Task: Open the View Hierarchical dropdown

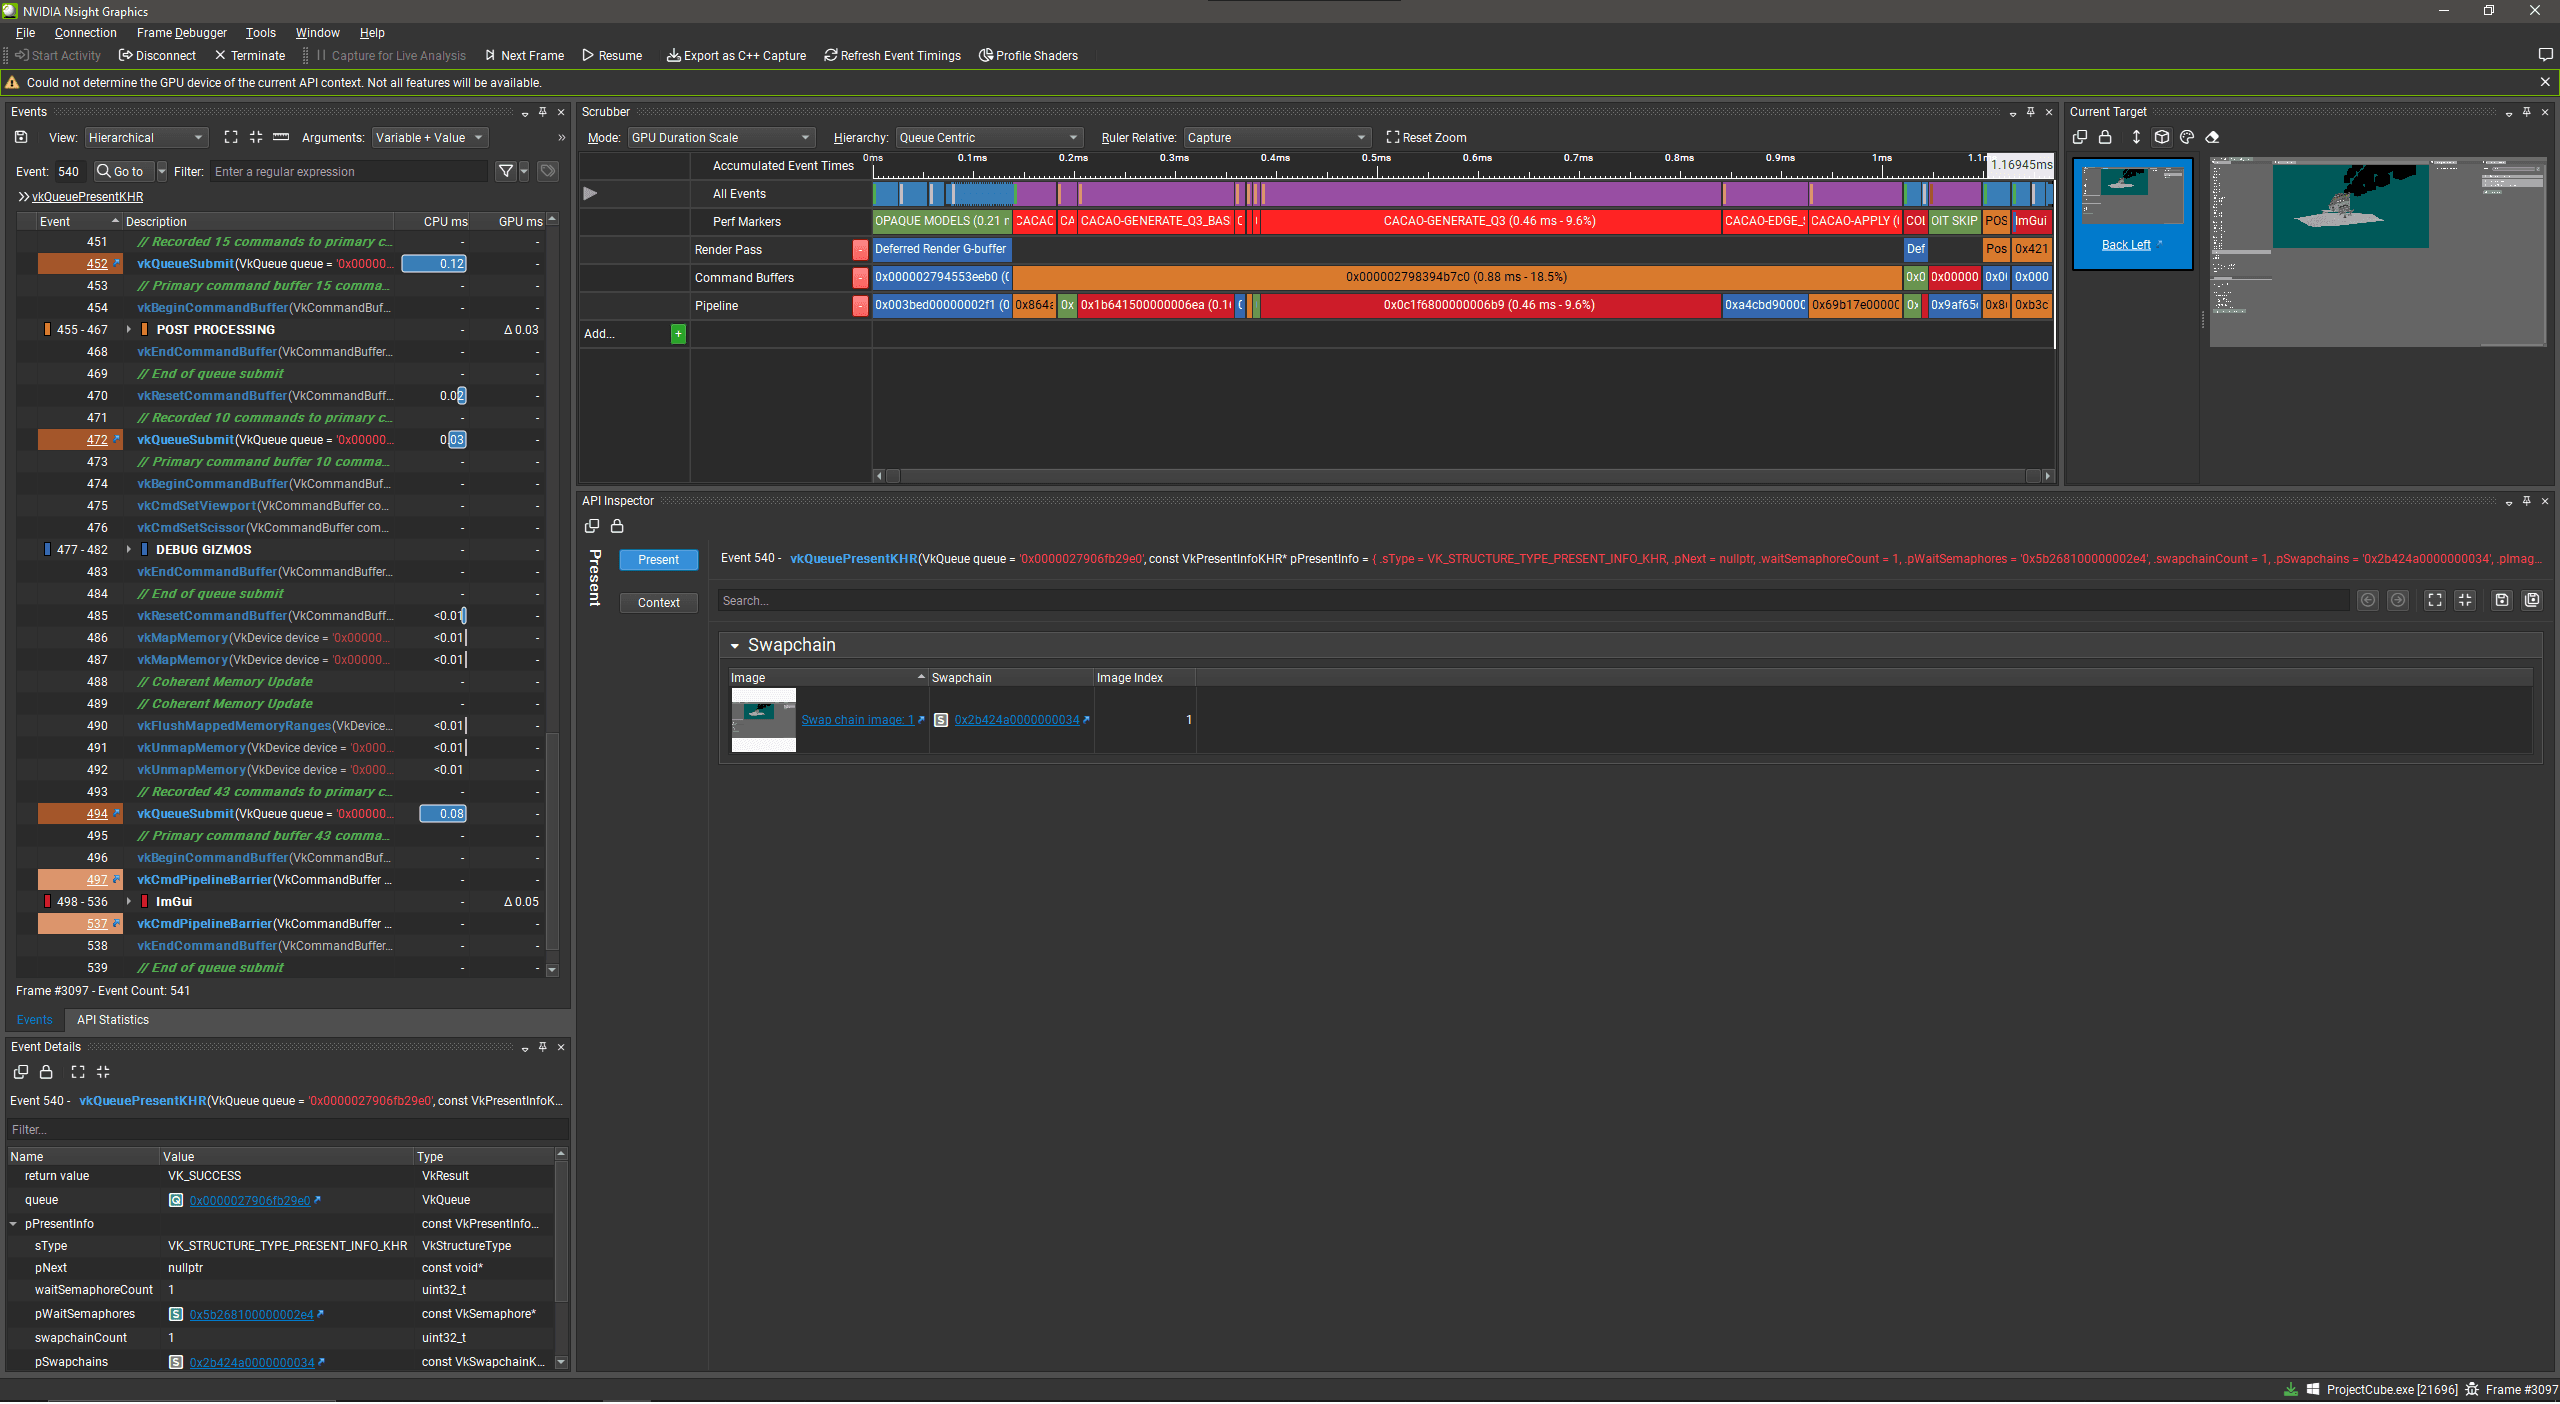Action: pos(145,138)
